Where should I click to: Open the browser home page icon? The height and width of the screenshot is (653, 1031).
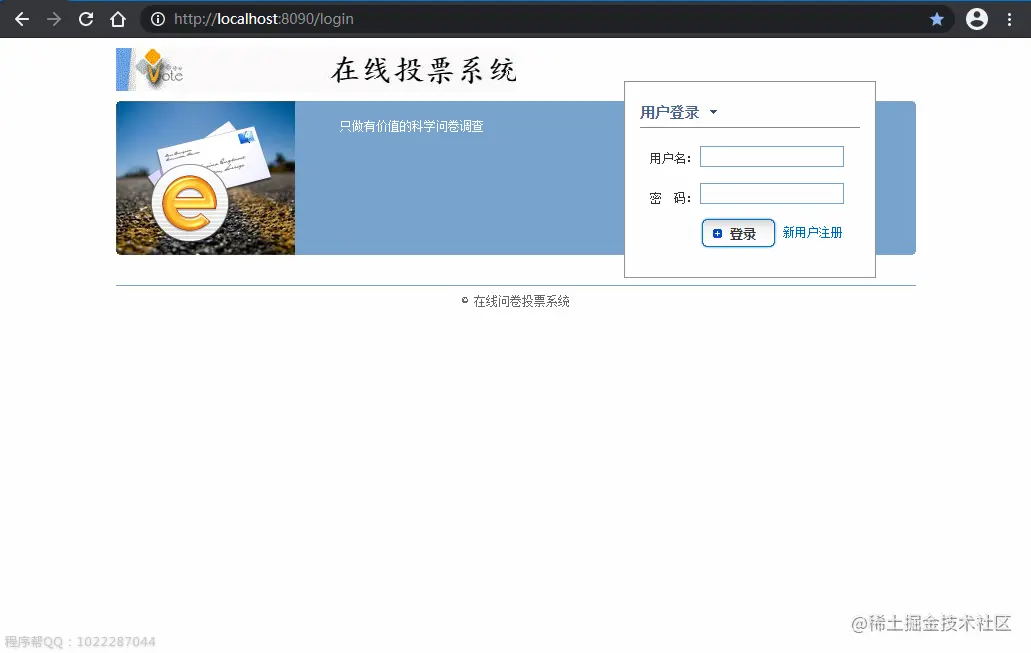click(118, 18)
